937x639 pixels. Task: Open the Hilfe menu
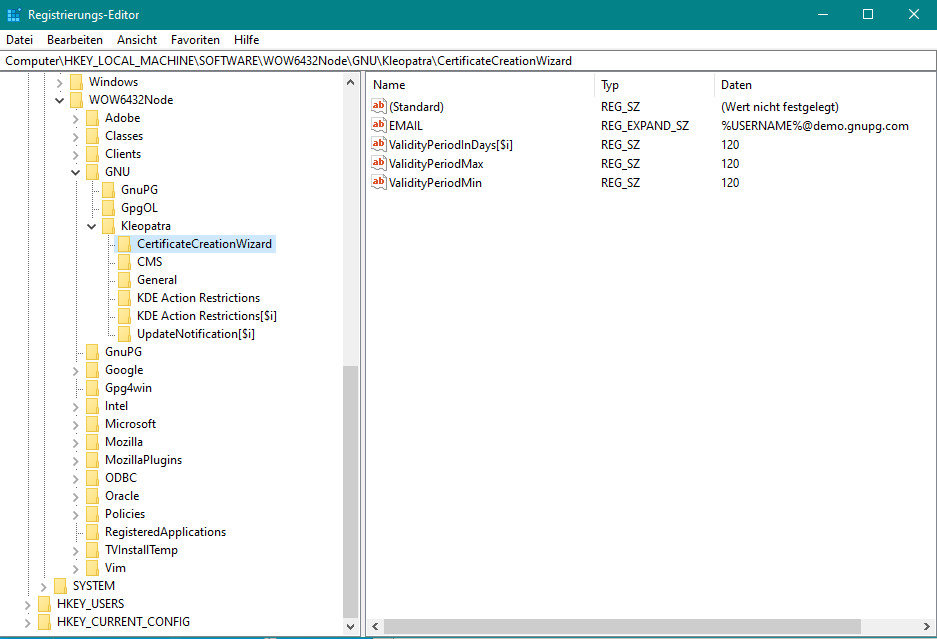point(246,40)
